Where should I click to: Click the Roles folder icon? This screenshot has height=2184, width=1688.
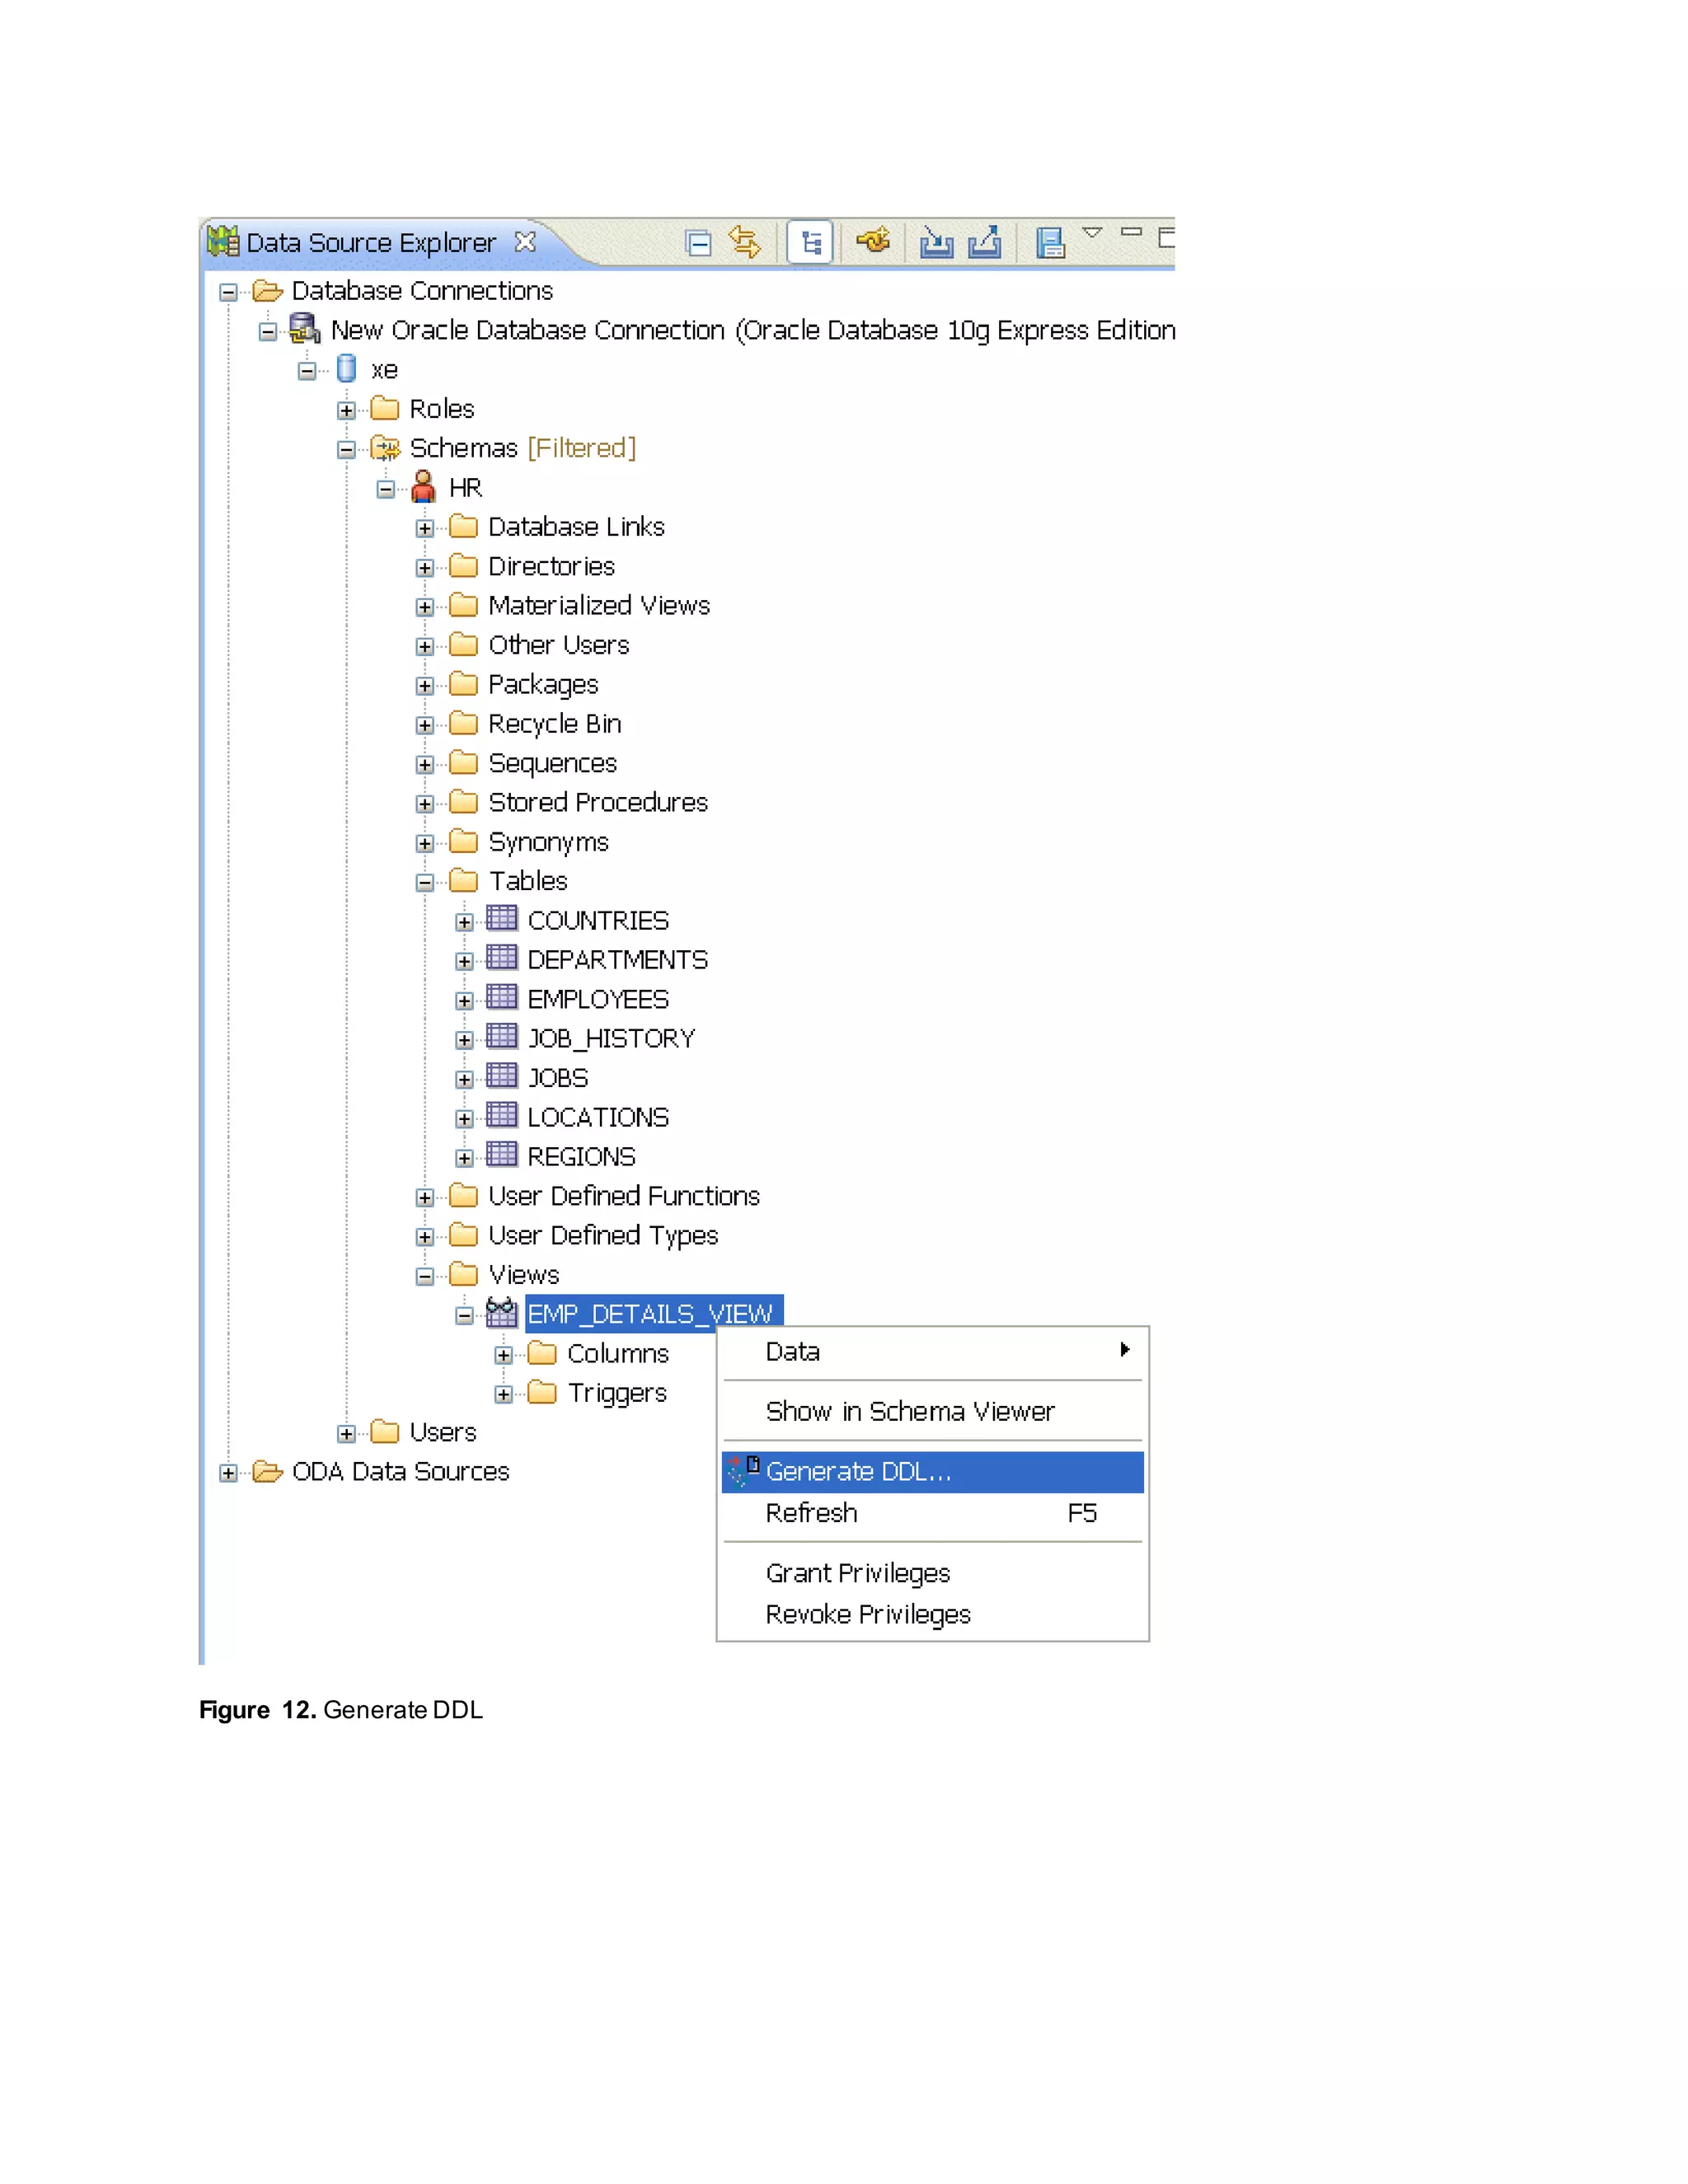[385, 409]
